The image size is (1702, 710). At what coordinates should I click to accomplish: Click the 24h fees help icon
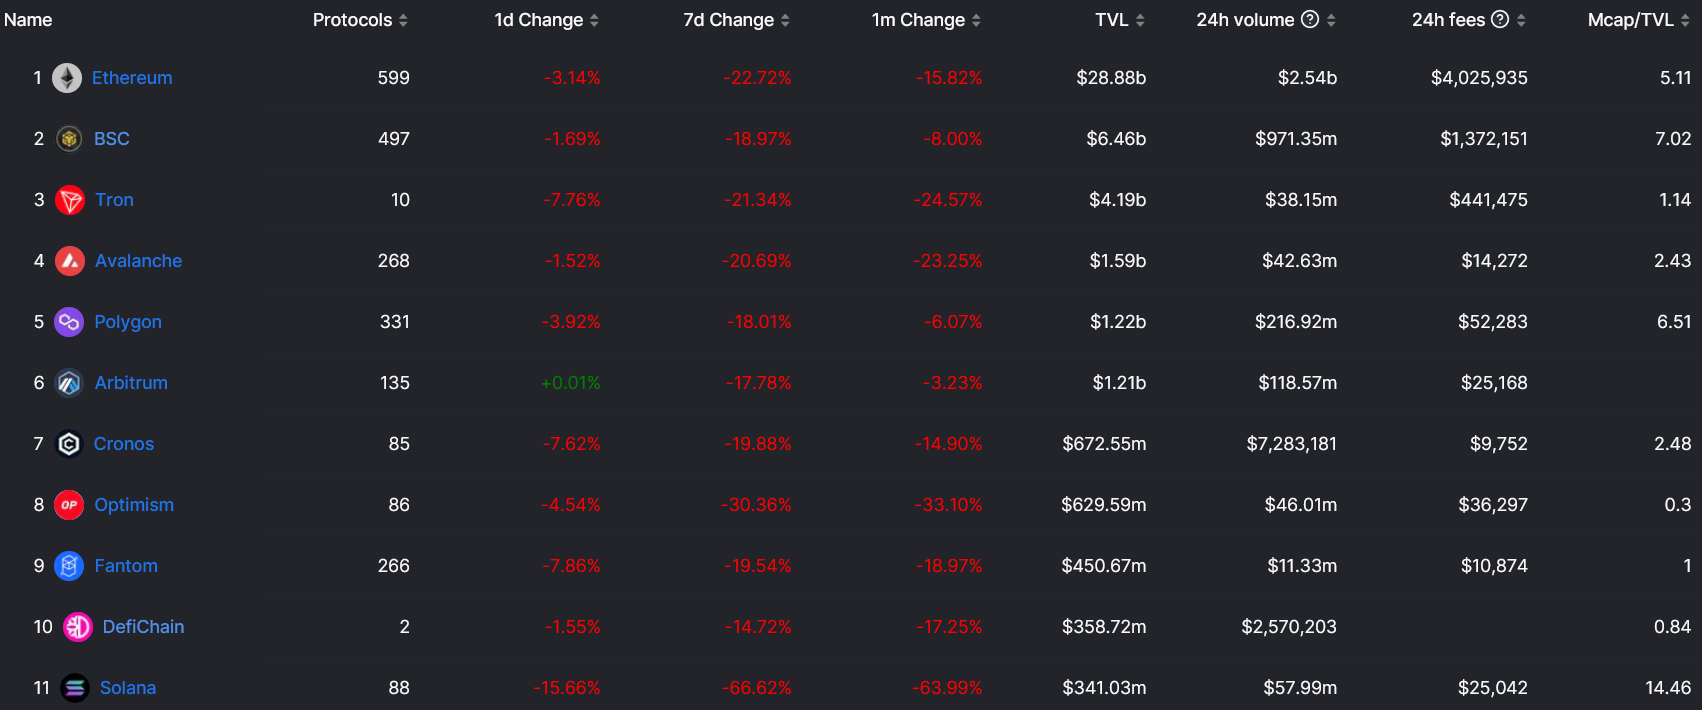(1500, 19)
